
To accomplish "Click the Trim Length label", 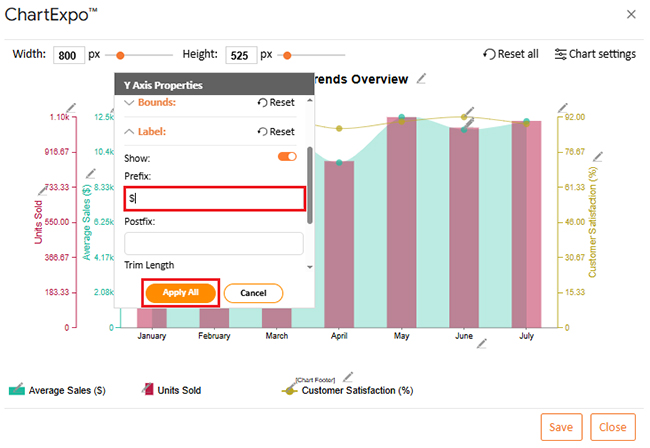I will point(149,265).
